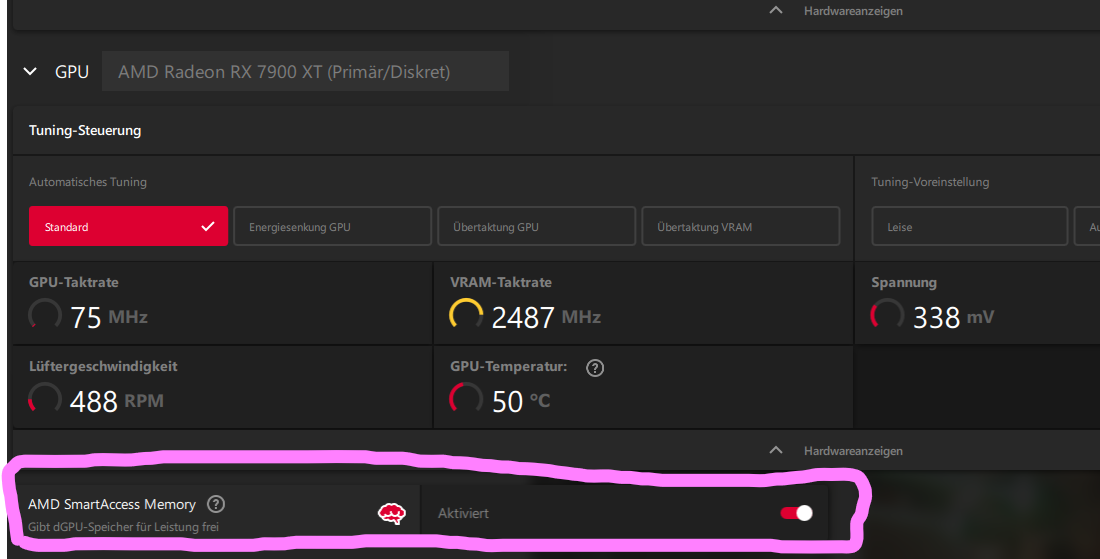Viewport: 1100px width, 559px height.
Task: Click the Automatisches Tuning label
Action: tap(88, 182)
